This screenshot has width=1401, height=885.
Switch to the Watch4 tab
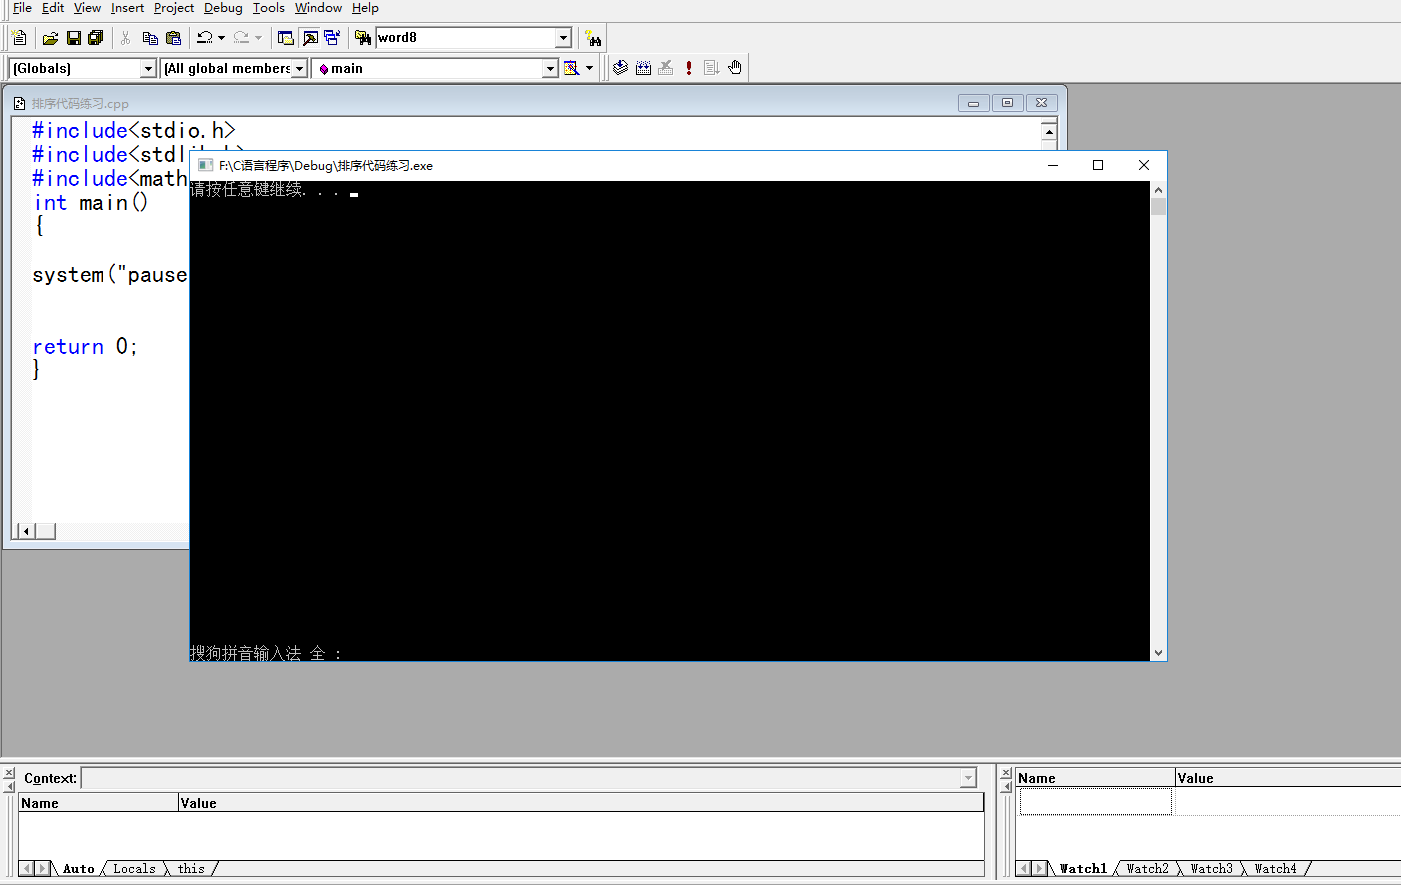click(x=1275, y=869)
